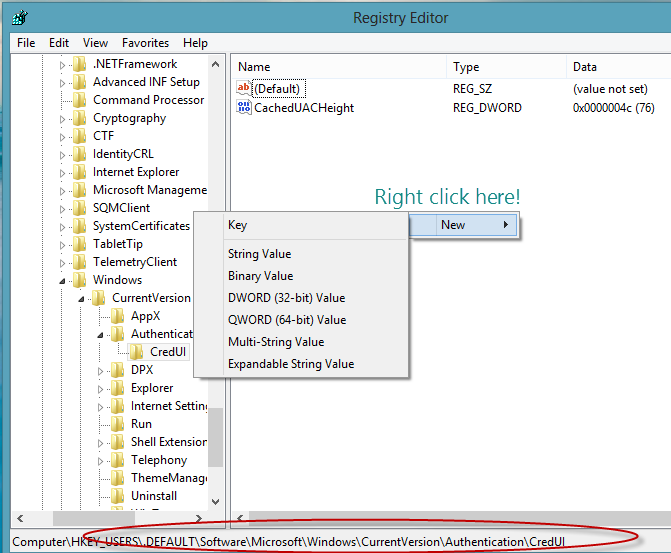Click the Explorer folder icon

[117, 388]
